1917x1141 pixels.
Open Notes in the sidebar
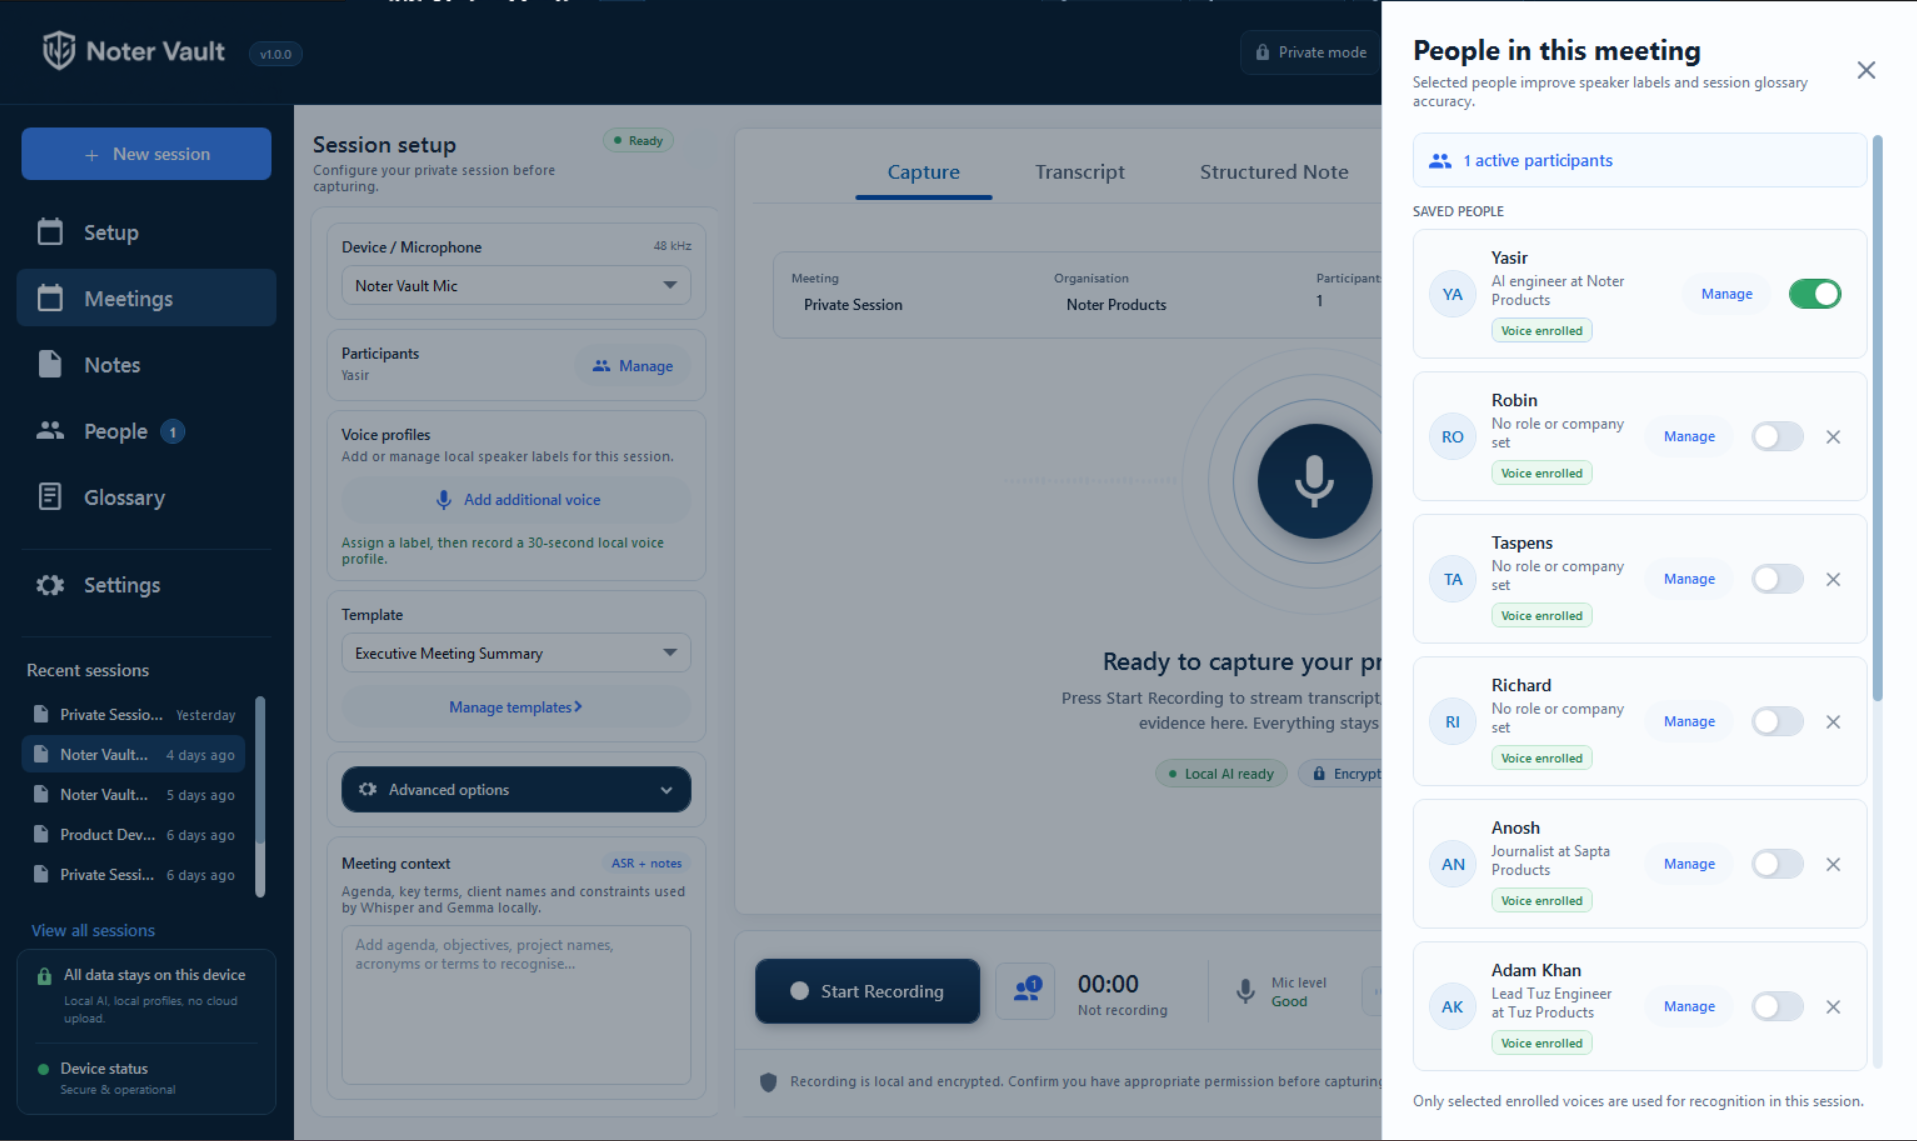146,365
